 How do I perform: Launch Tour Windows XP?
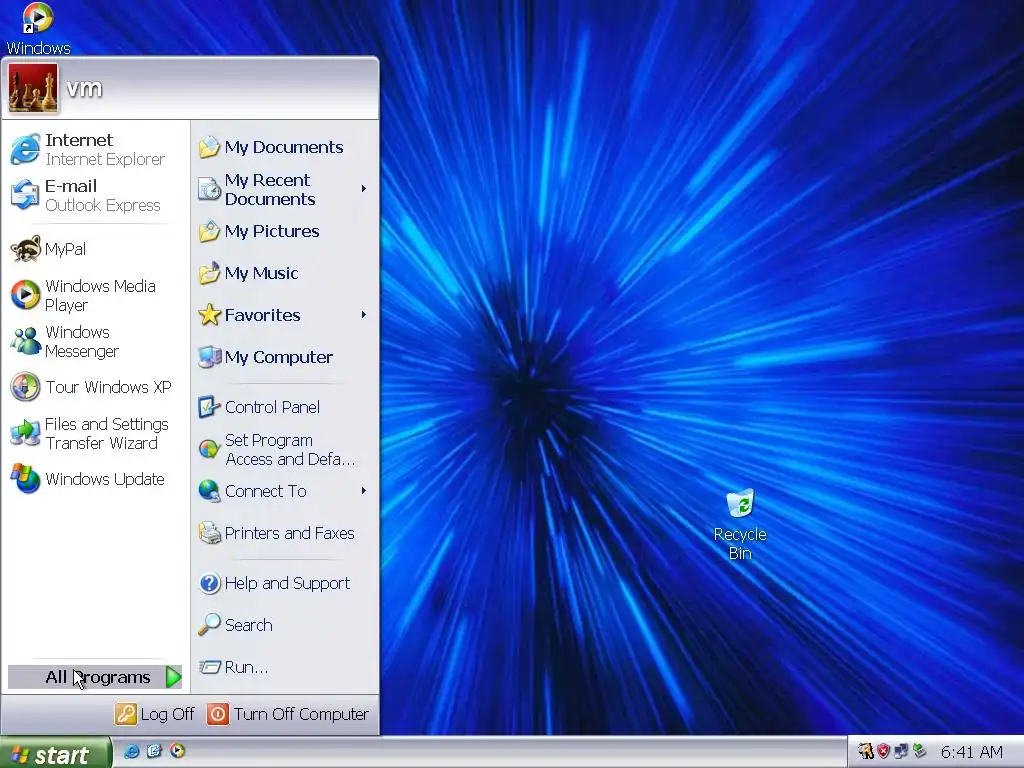point(95,387)
